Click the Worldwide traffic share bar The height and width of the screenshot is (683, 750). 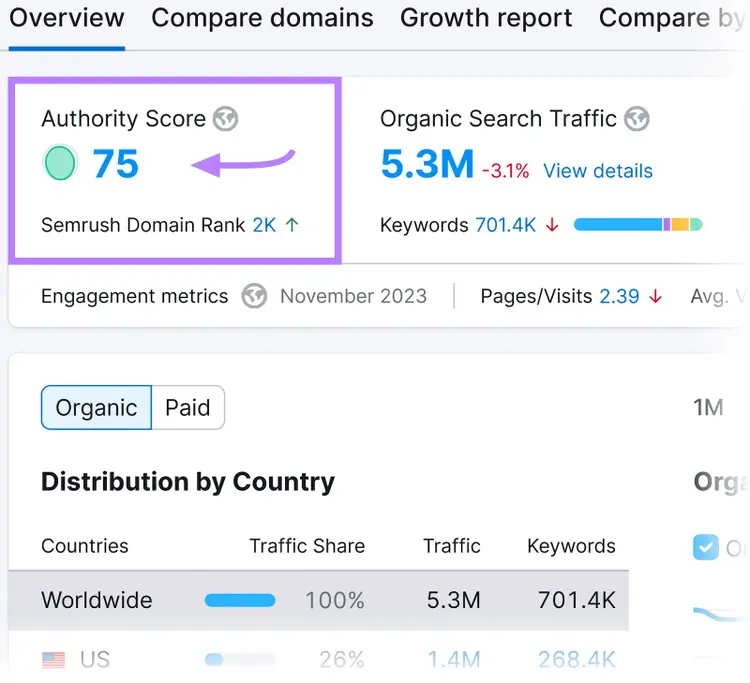coord(240,600)
